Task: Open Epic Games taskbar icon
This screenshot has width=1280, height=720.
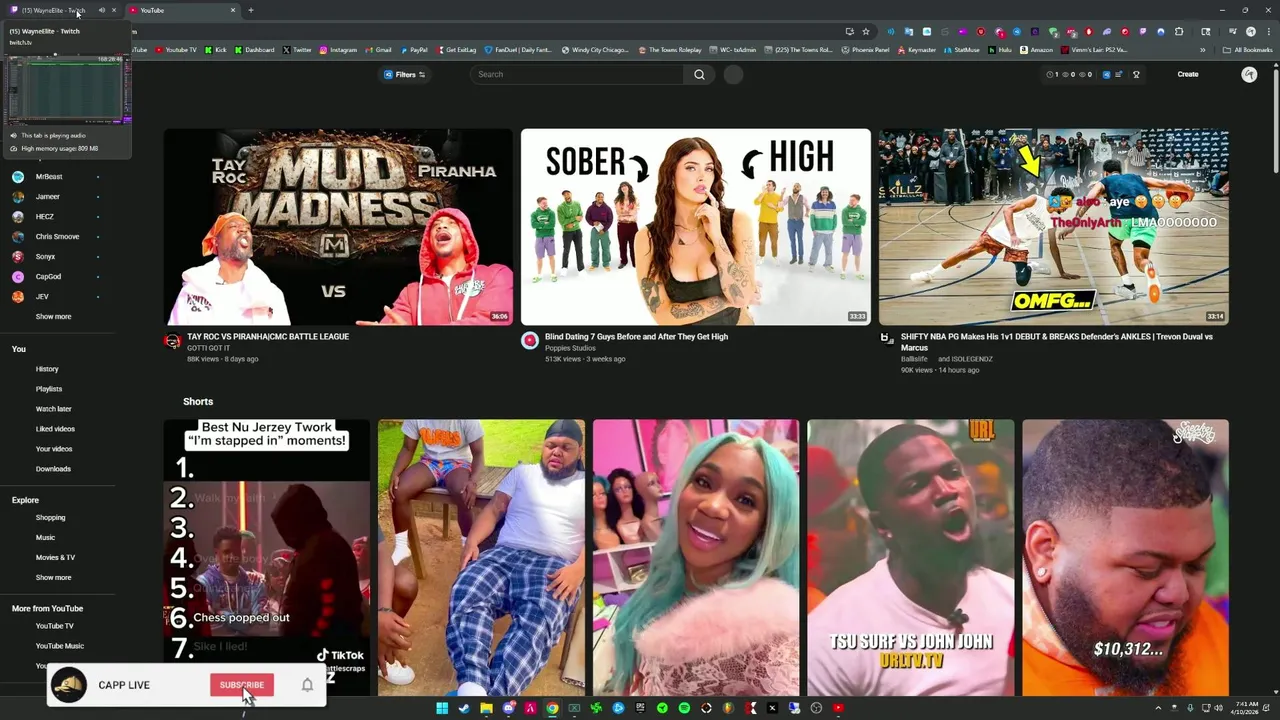Action: pyautogui.click(x=640, y=708)
